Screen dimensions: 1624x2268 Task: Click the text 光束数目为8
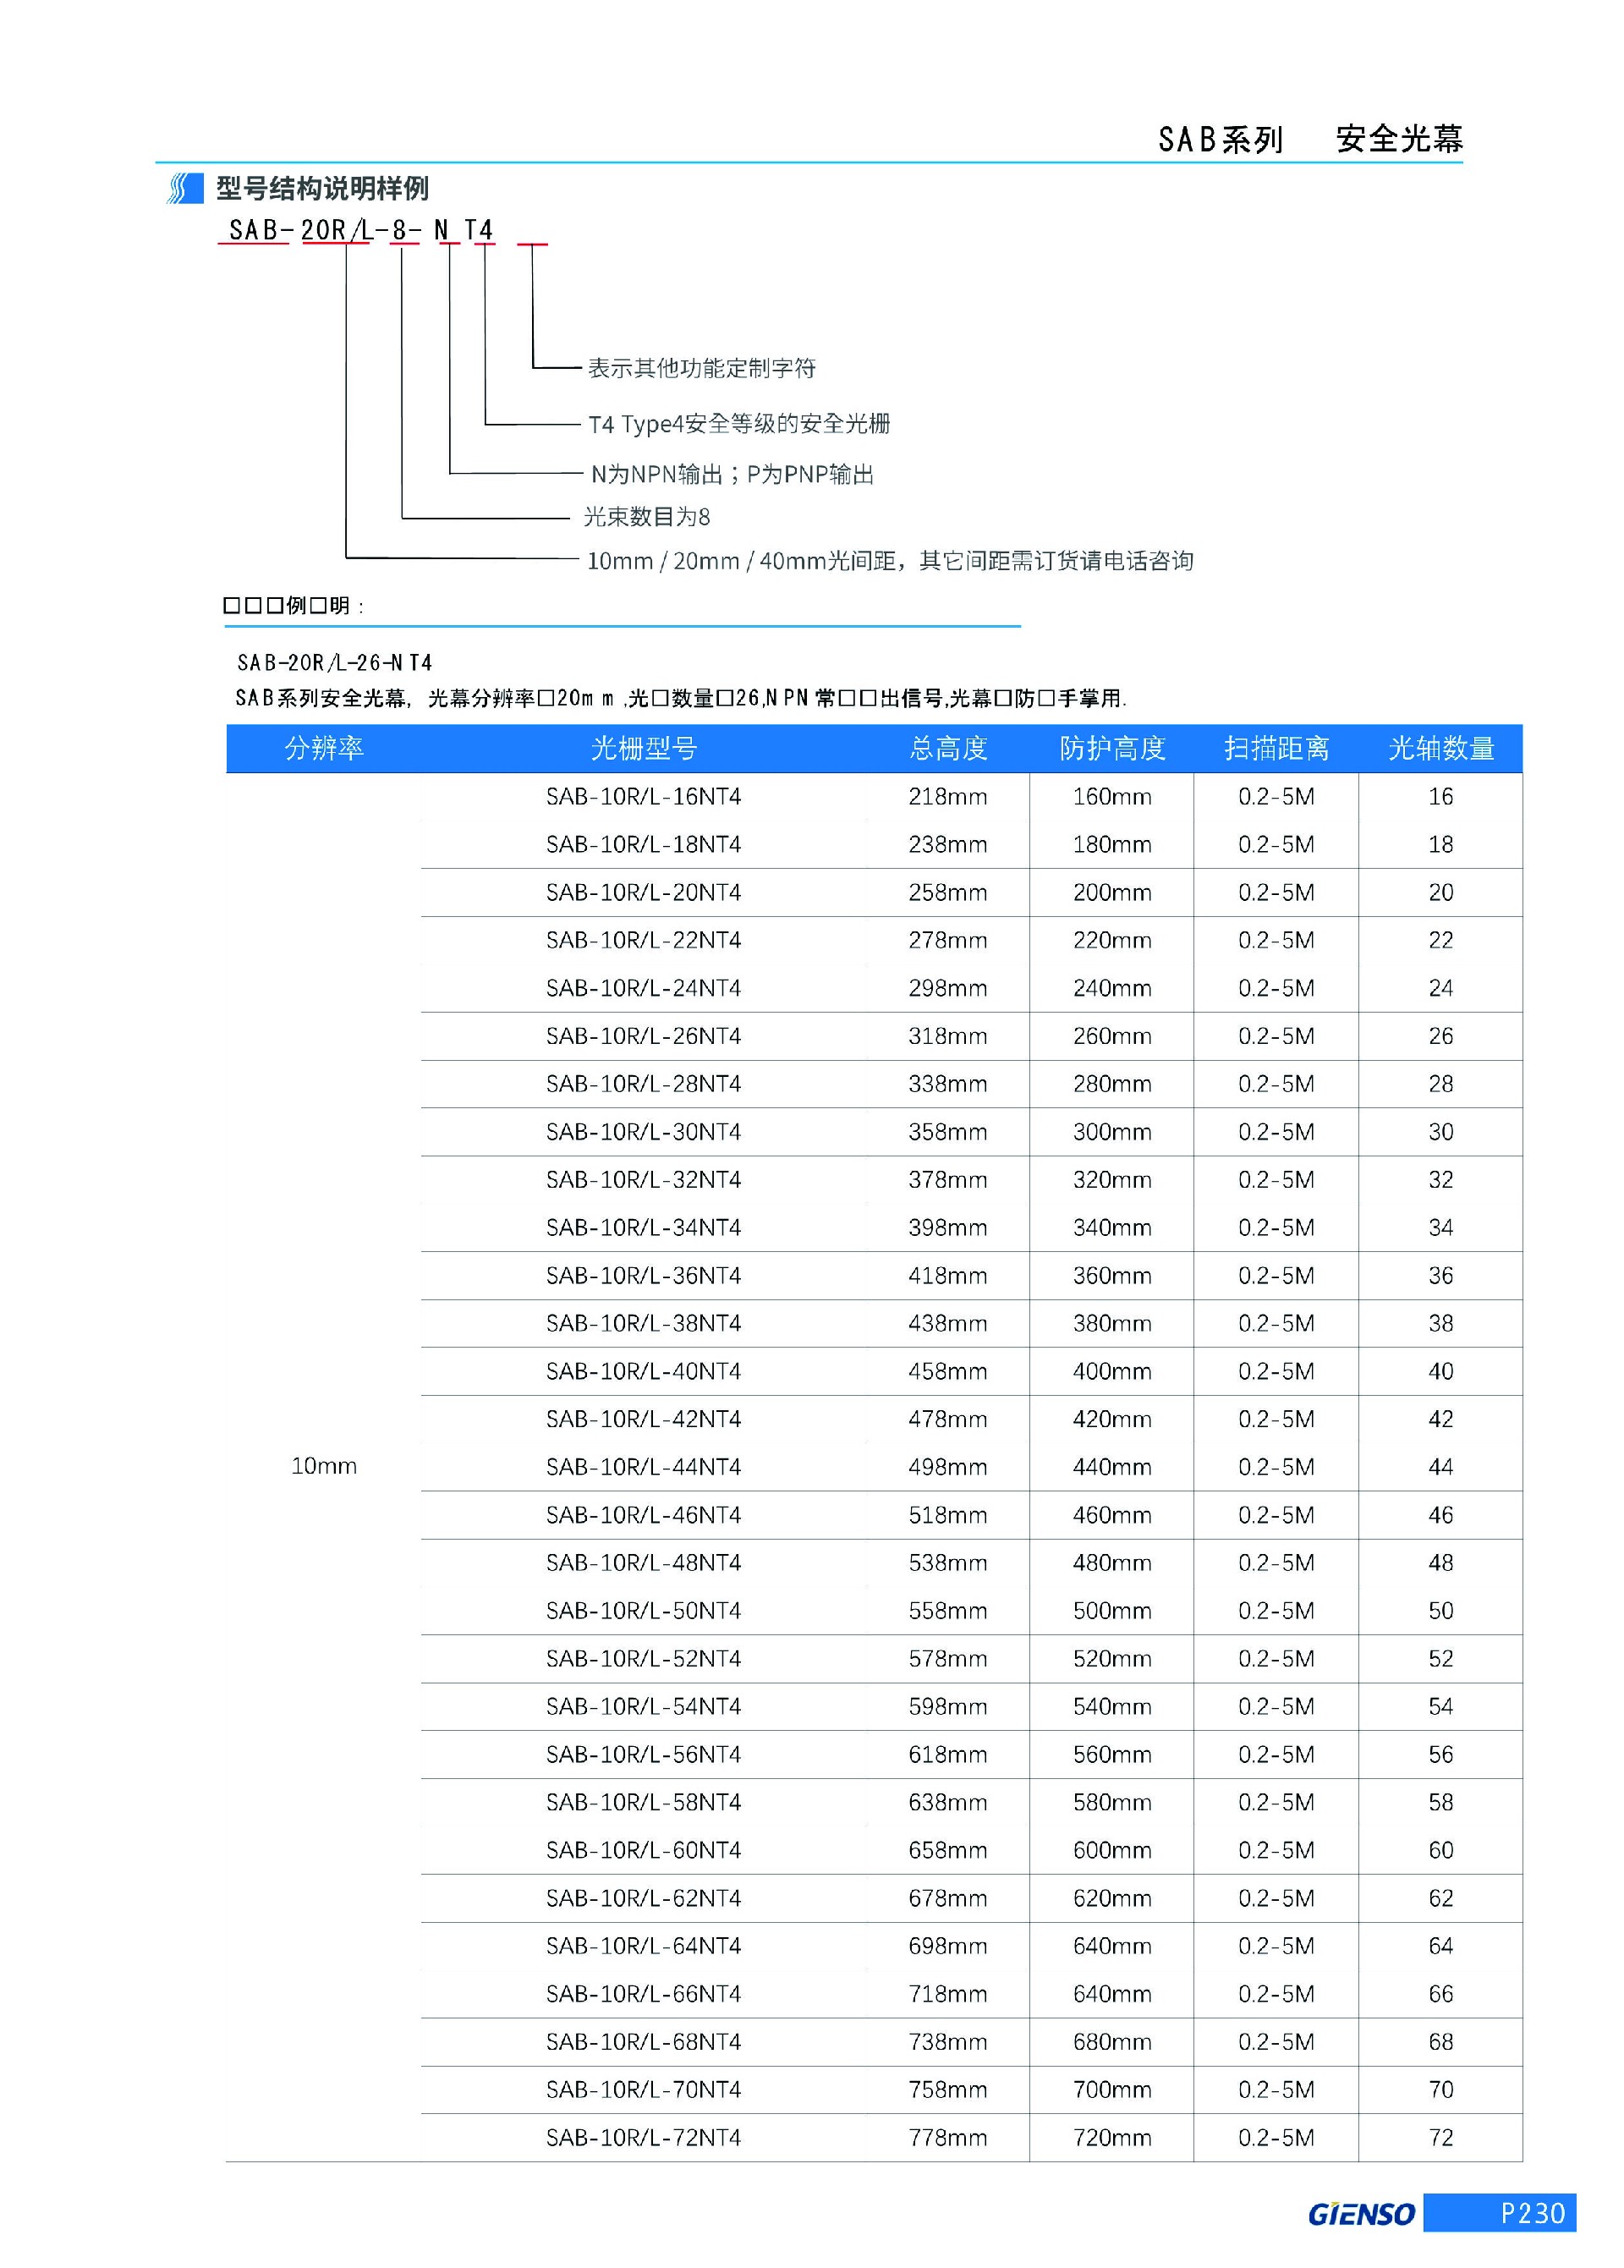point(647,517)
